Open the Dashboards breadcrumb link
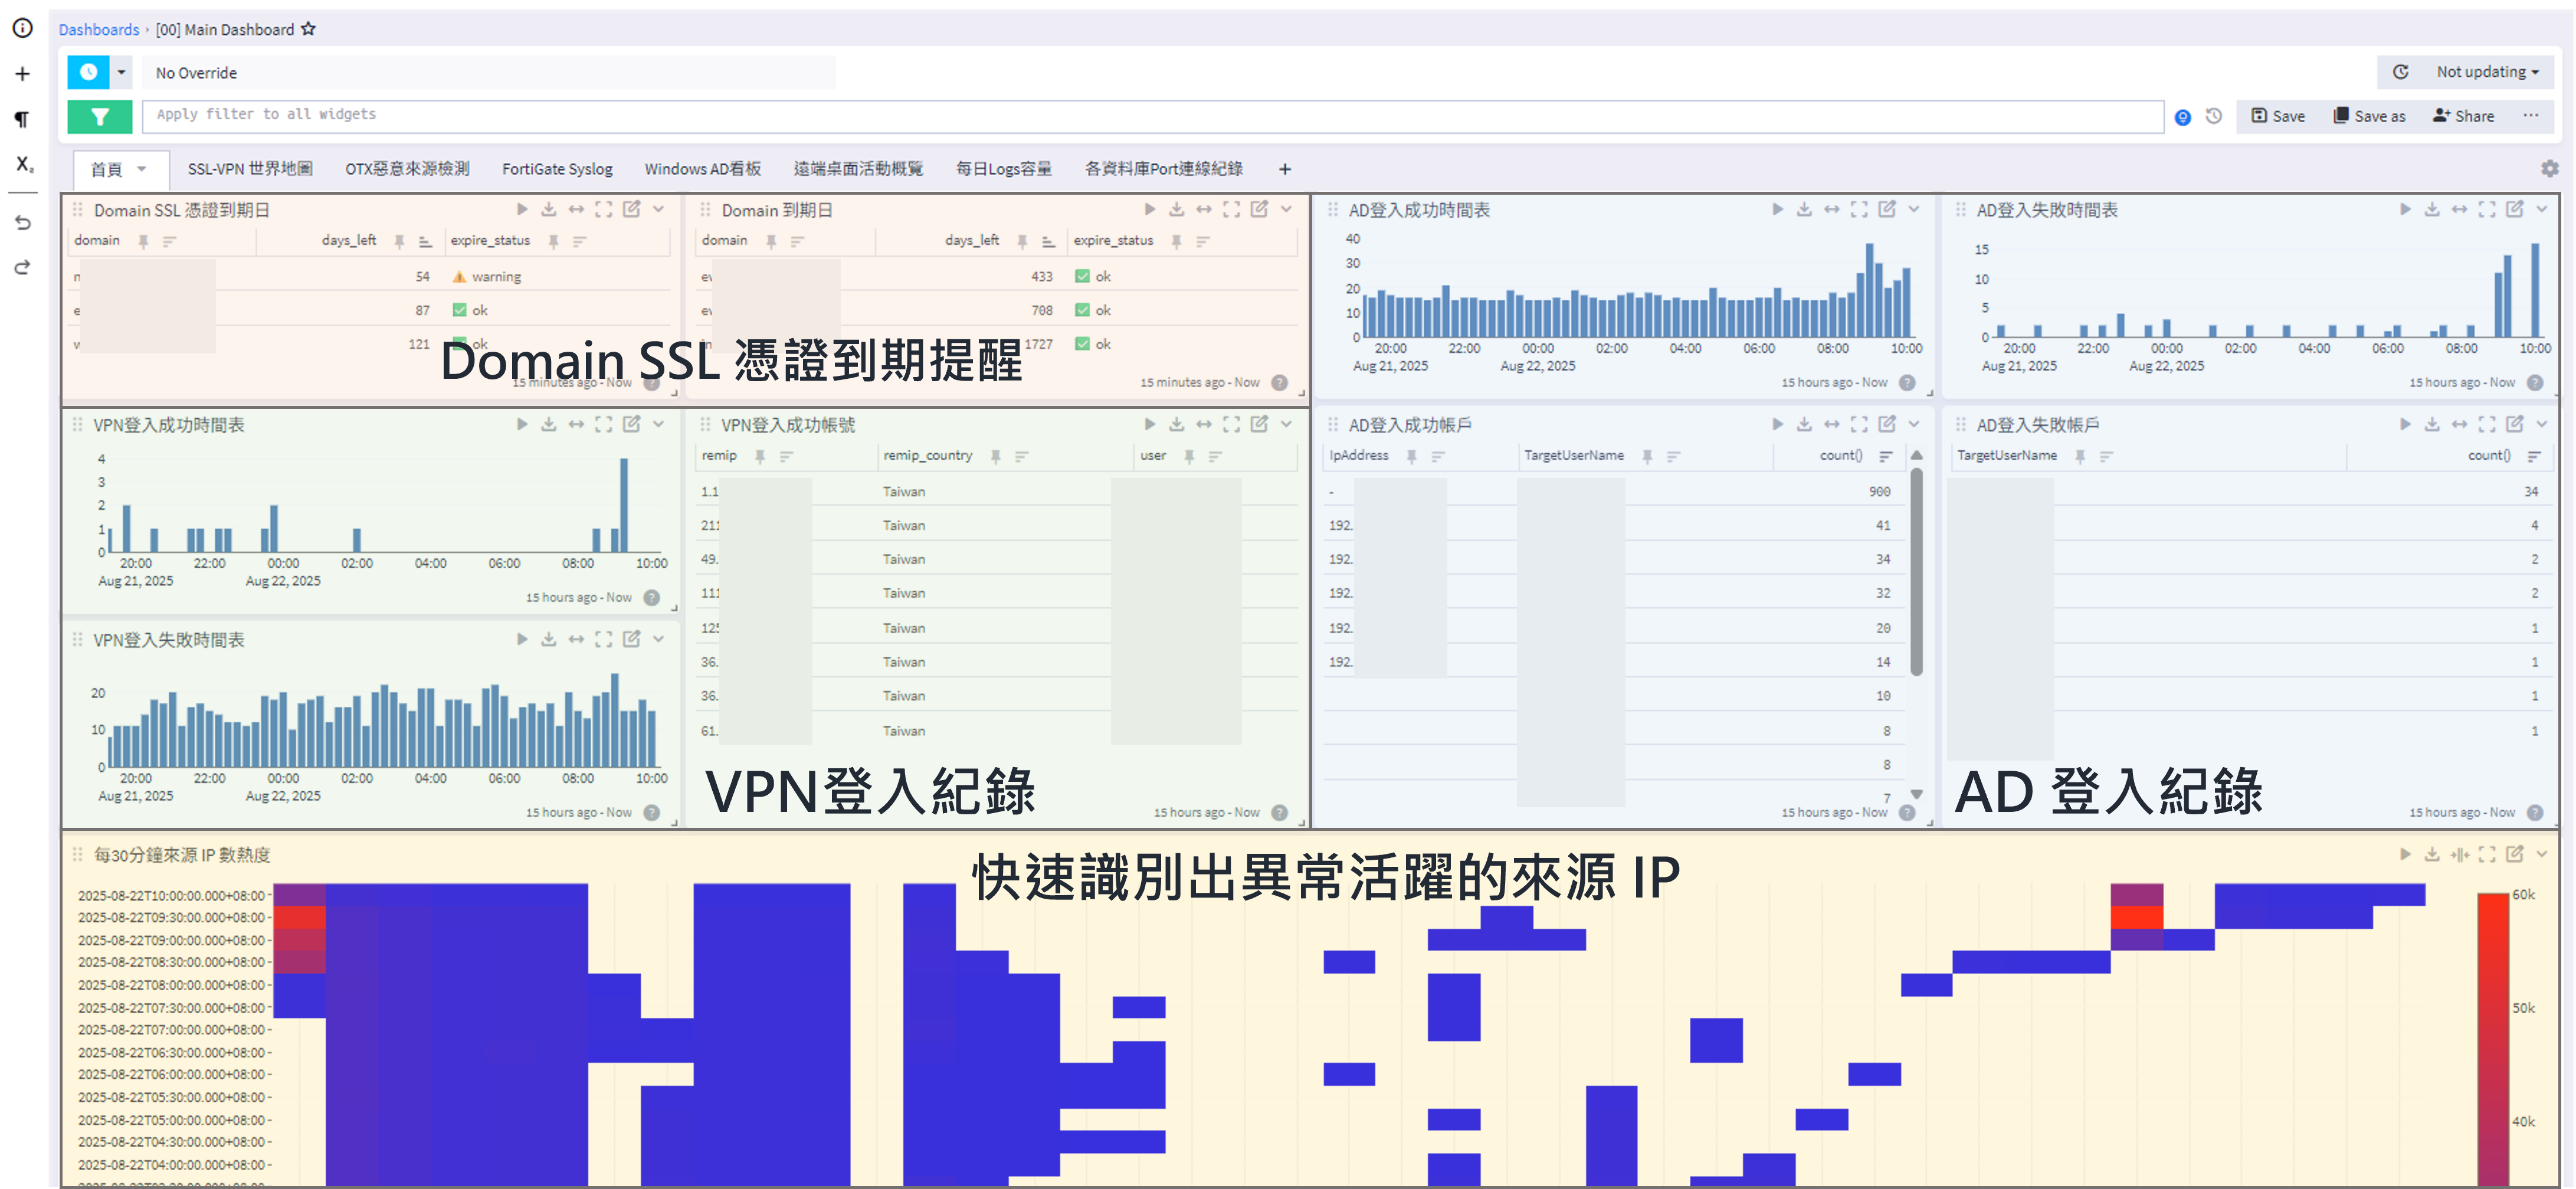This screenshot has height=1189, width=2576. [98, 29]
